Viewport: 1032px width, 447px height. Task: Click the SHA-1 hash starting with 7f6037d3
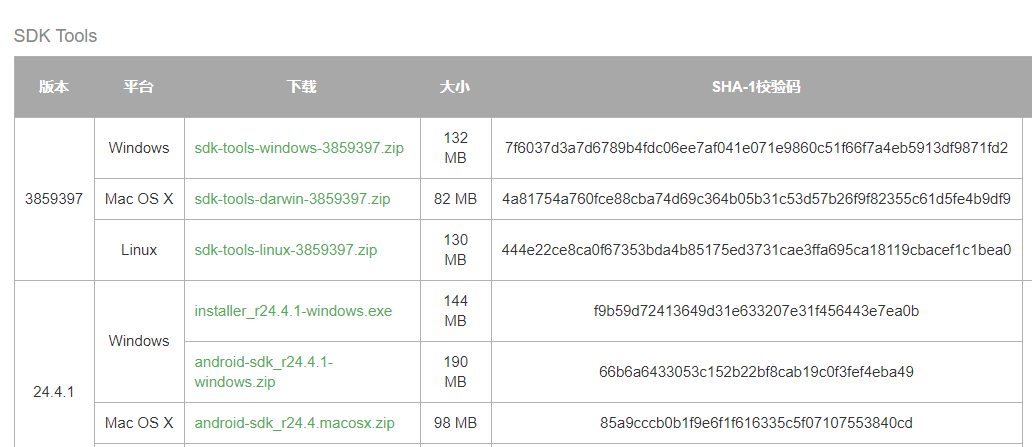pyautogui.click(x=756, y=148)
